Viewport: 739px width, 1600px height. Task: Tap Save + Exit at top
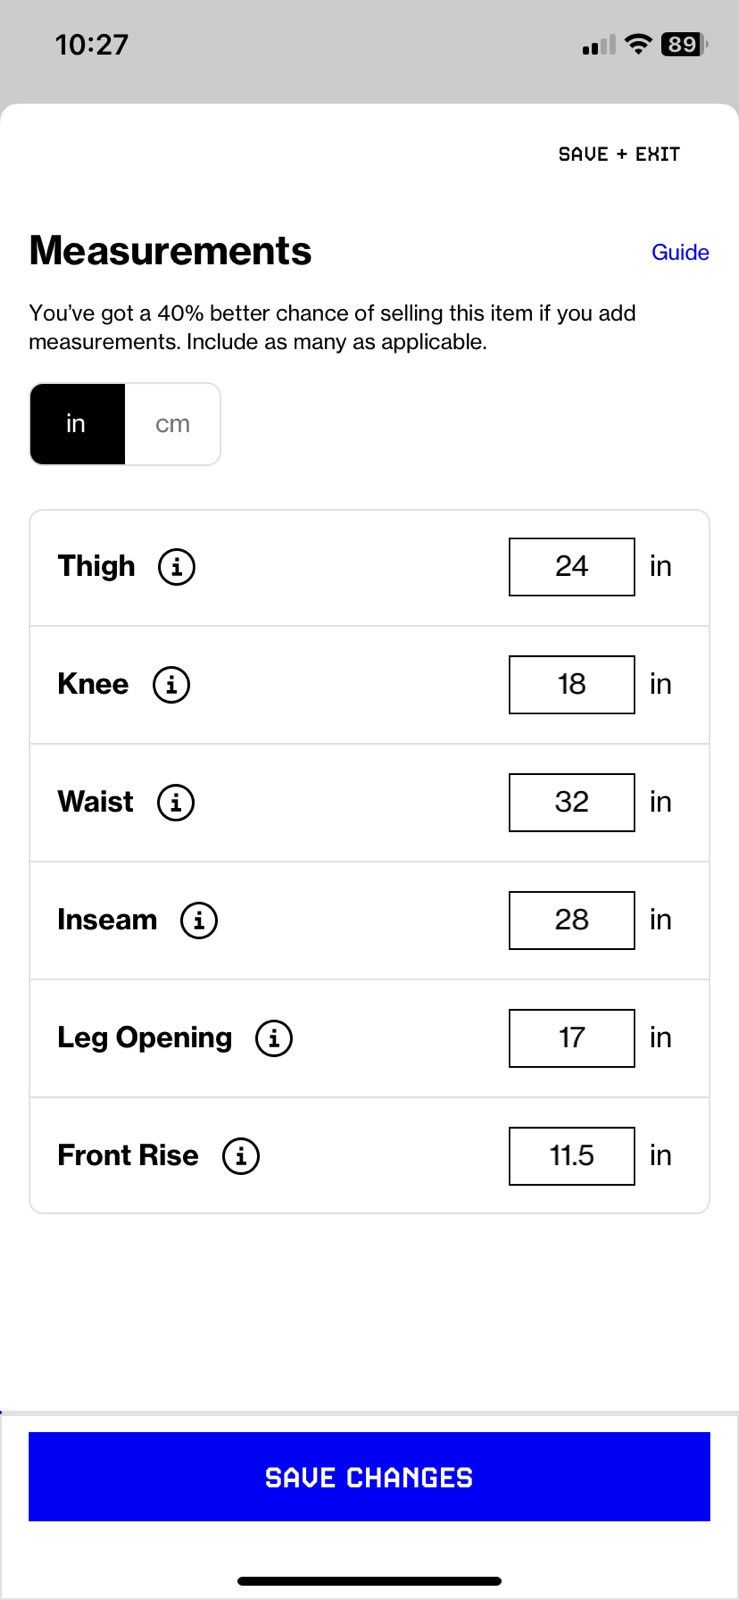[x=619, y=154]
